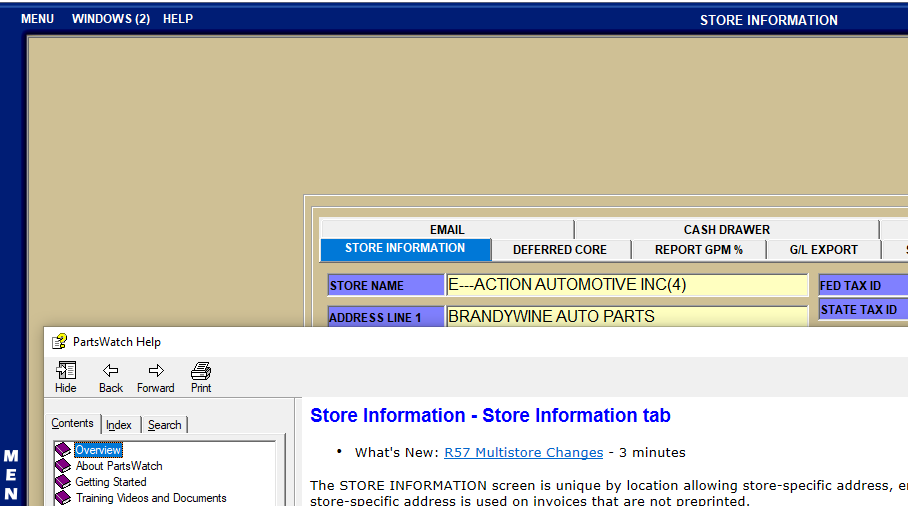
Task: Open the WINDOWS (2) menu
Action: (111, 19)
